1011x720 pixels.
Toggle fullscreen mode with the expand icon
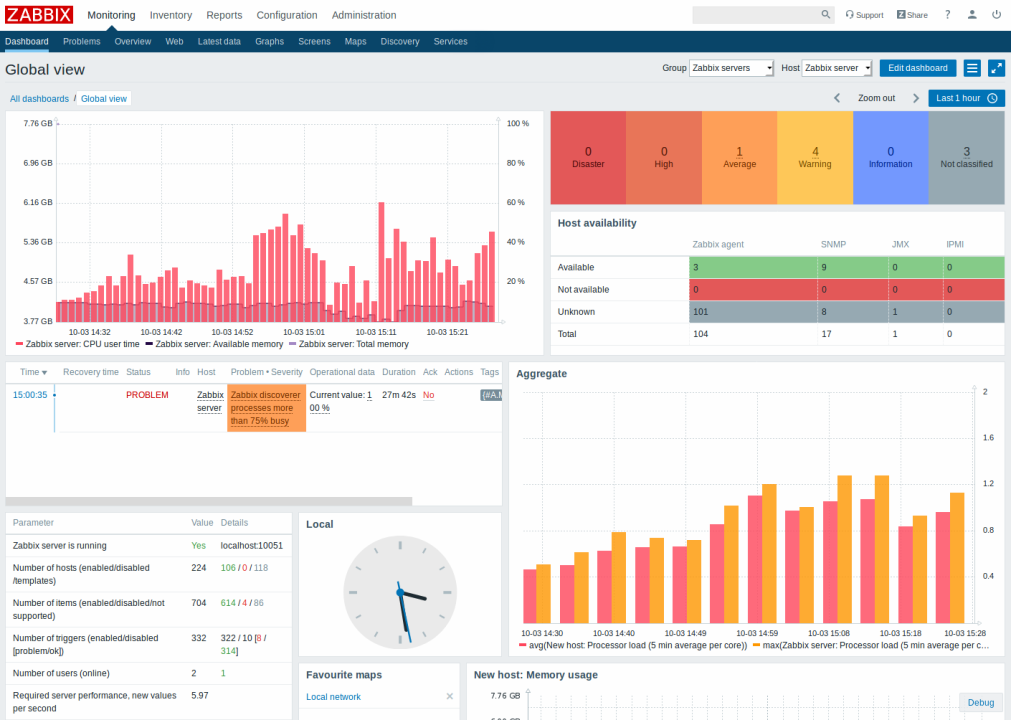pyautogui.click(x=996, y=68)
